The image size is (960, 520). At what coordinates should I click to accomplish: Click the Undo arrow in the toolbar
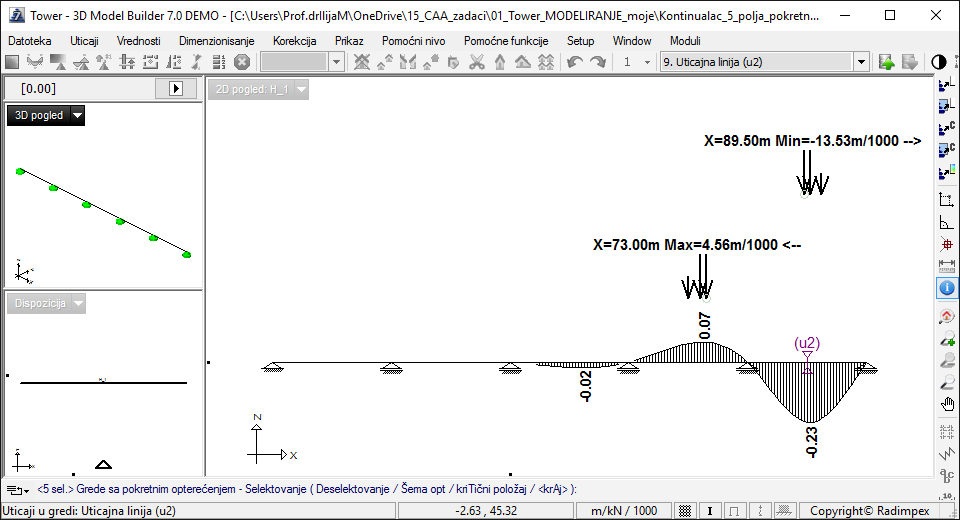click(574, 62)
